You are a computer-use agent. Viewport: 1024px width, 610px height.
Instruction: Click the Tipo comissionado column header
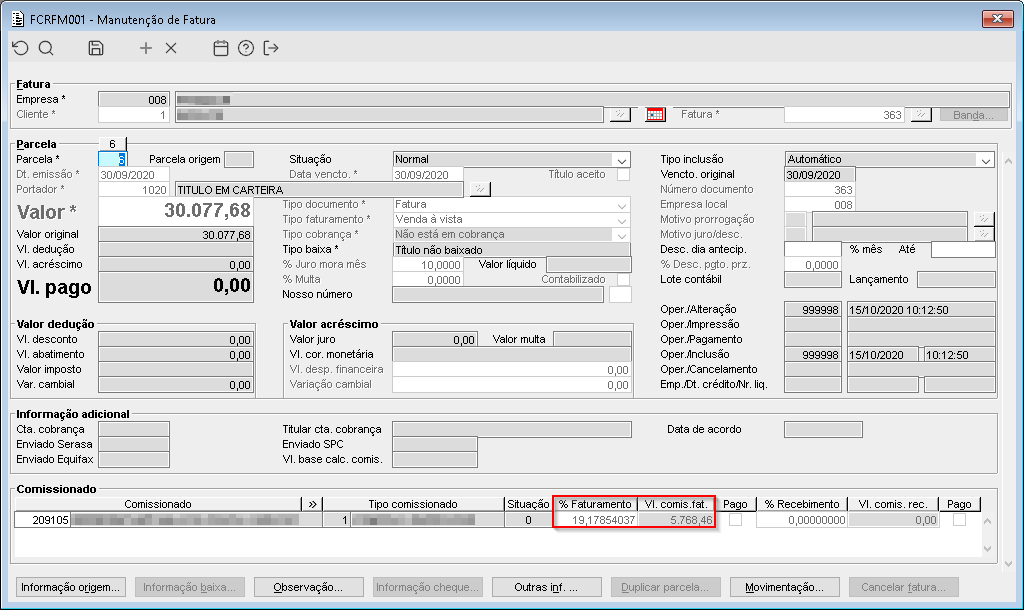413,504
